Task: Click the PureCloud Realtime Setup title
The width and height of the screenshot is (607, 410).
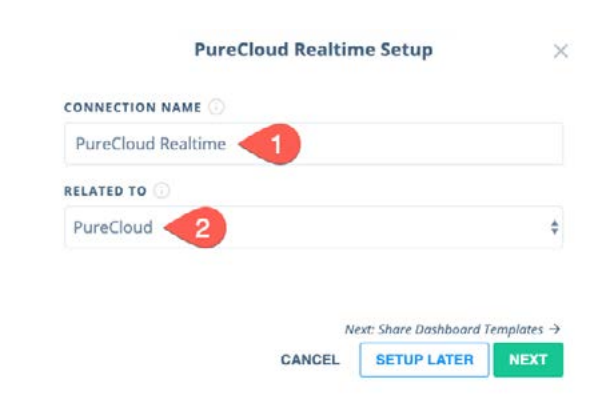Action: coord(313,50)
